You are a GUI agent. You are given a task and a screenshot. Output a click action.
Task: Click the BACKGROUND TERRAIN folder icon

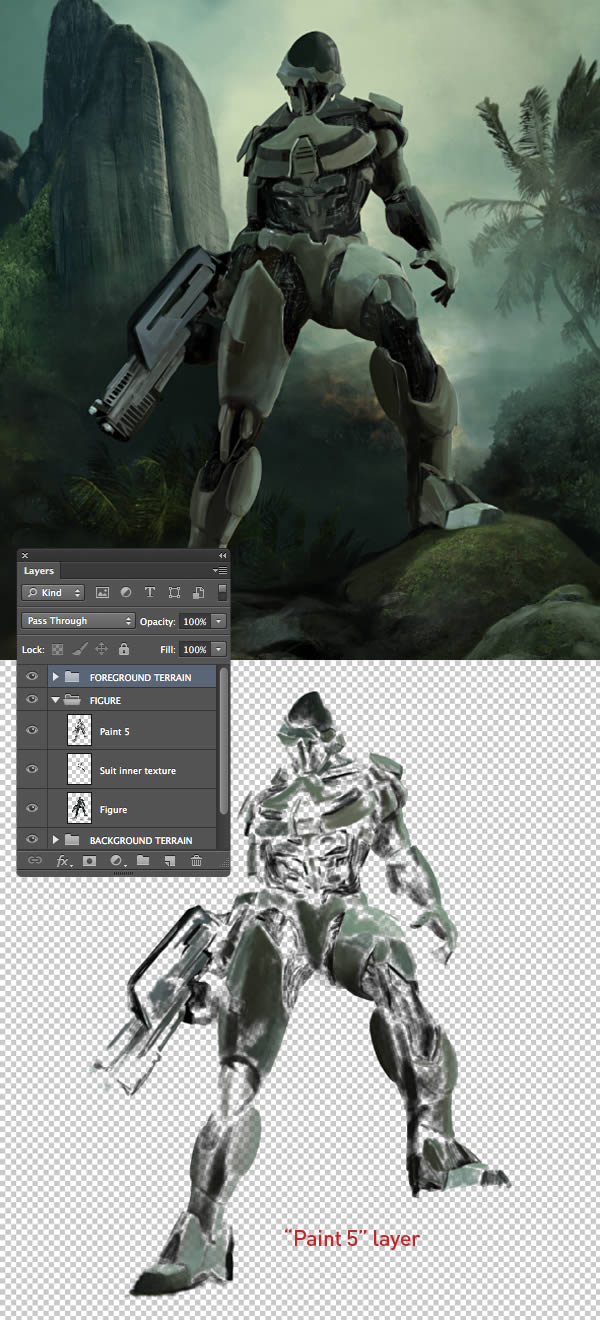click(x=72, y=840)
